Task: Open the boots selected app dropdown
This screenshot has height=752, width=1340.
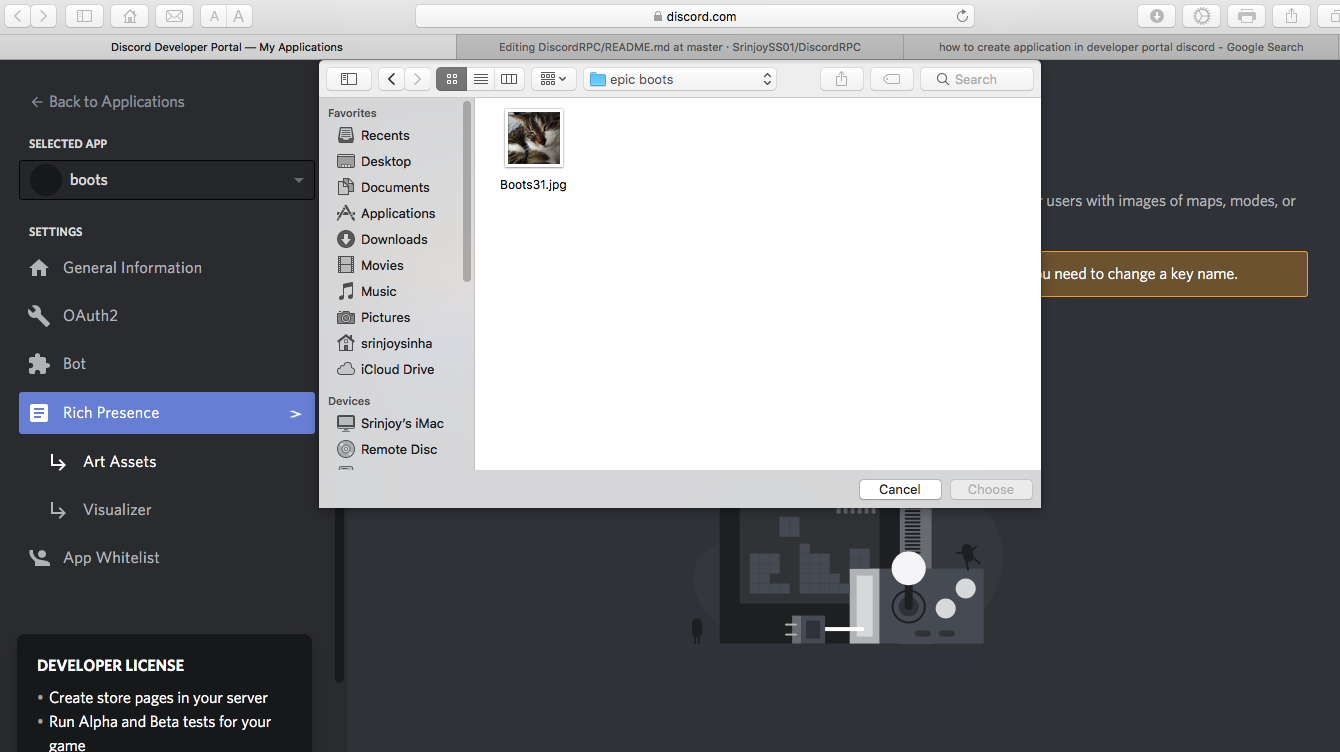Action: coord(167,180)
